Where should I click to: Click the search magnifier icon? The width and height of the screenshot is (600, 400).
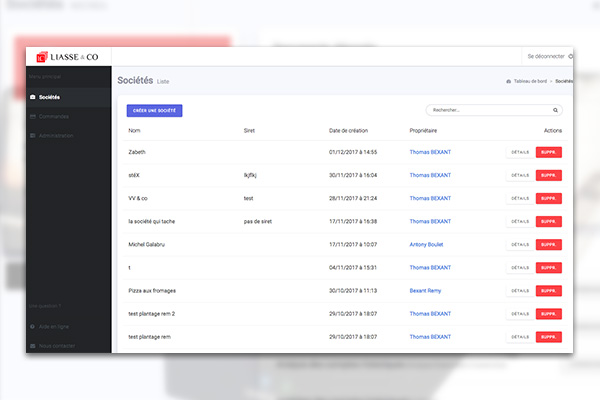click(x=555, y=110)
